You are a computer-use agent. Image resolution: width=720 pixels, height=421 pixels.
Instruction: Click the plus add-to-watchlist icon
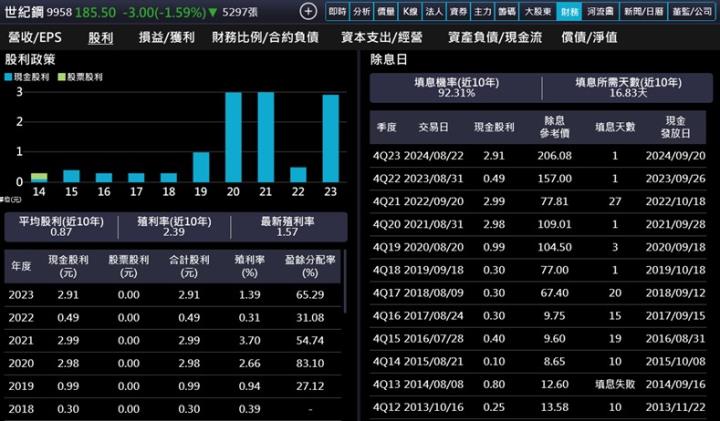click(x=308, y=11)
